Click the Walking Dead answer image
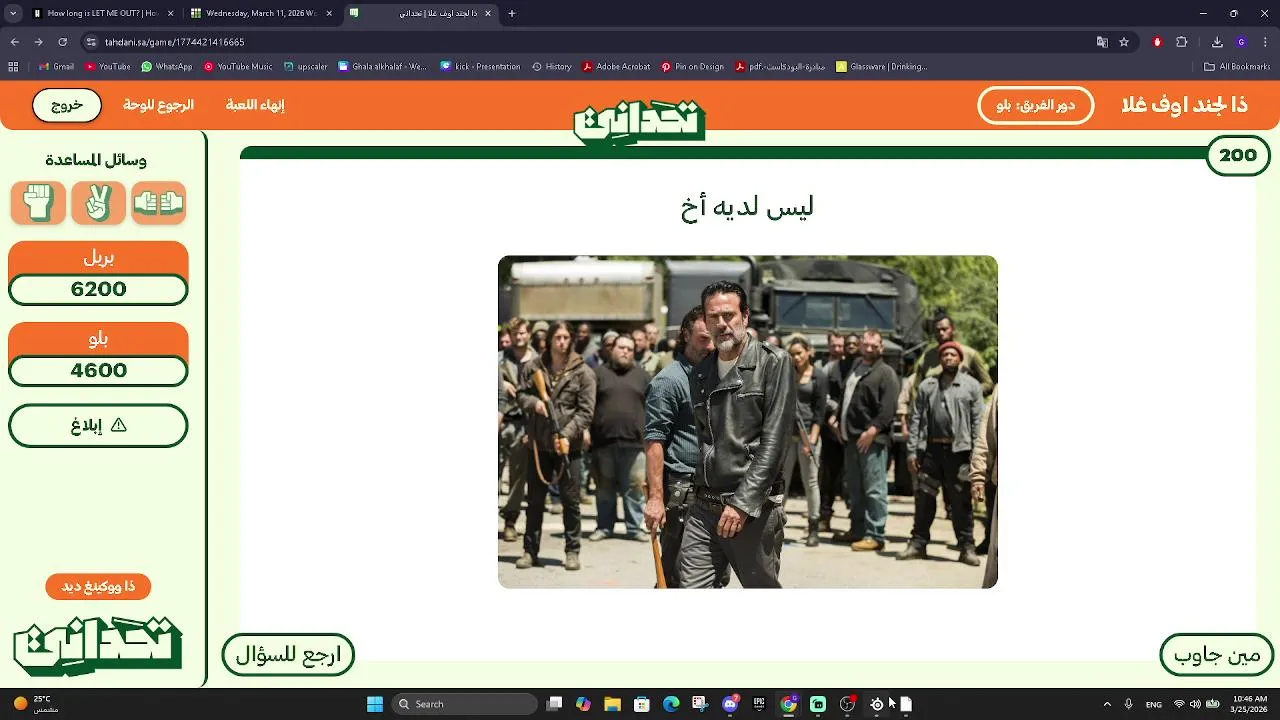Viewport: 1280px width, 720px height. [x=748, y=422]
